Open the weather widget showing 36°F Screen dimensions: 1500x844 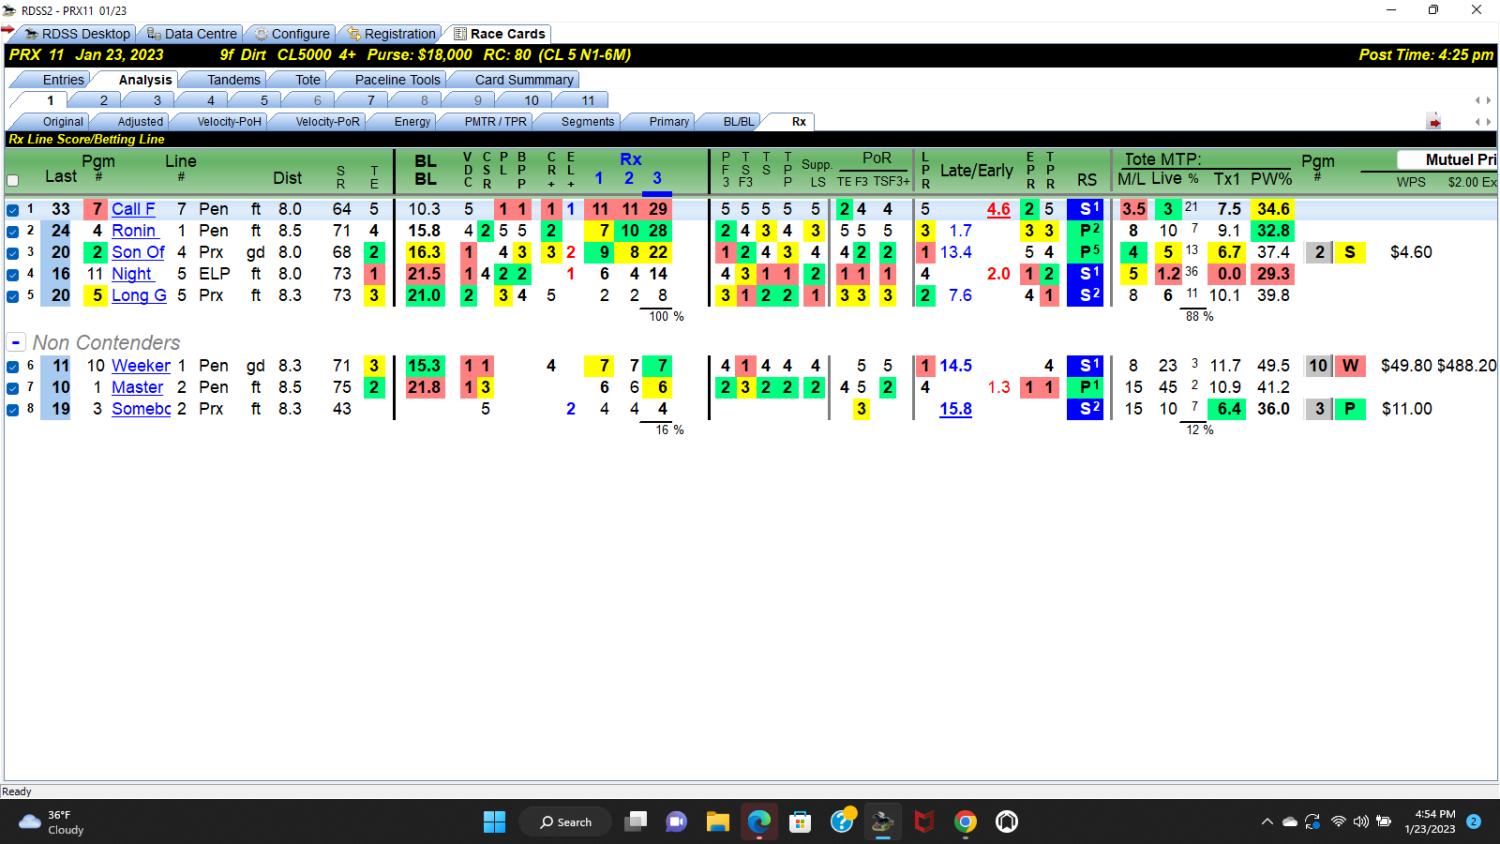pos(52,822)
